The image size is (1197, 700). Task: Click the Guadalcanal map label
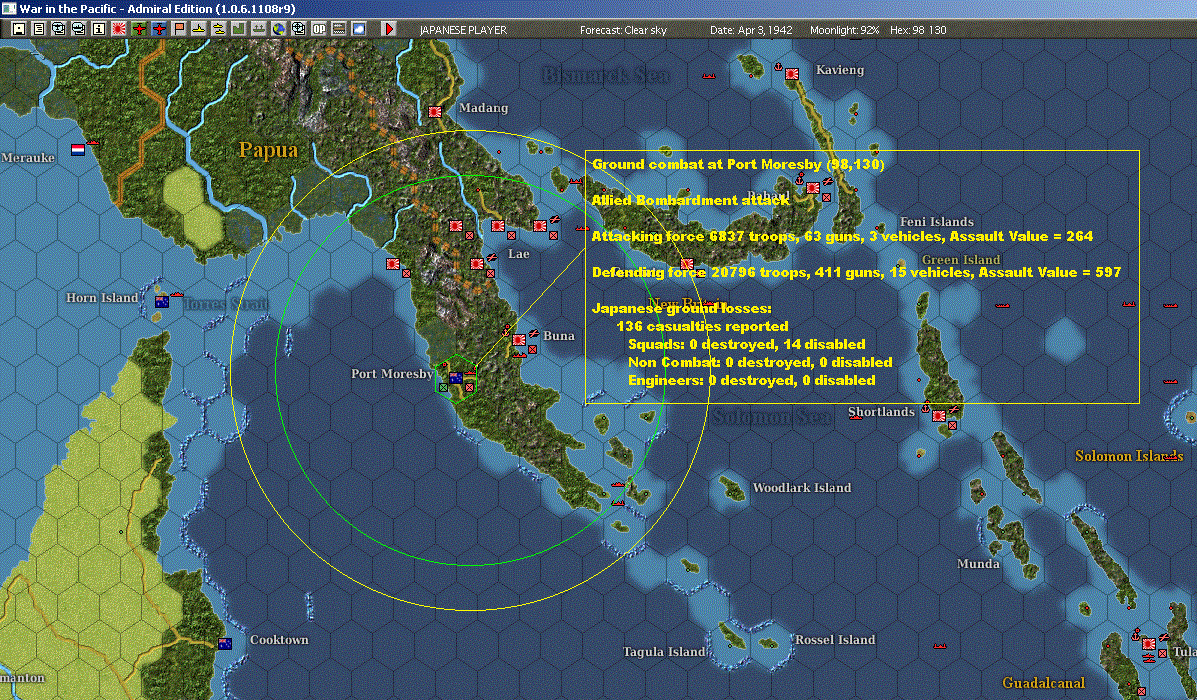1044,682
